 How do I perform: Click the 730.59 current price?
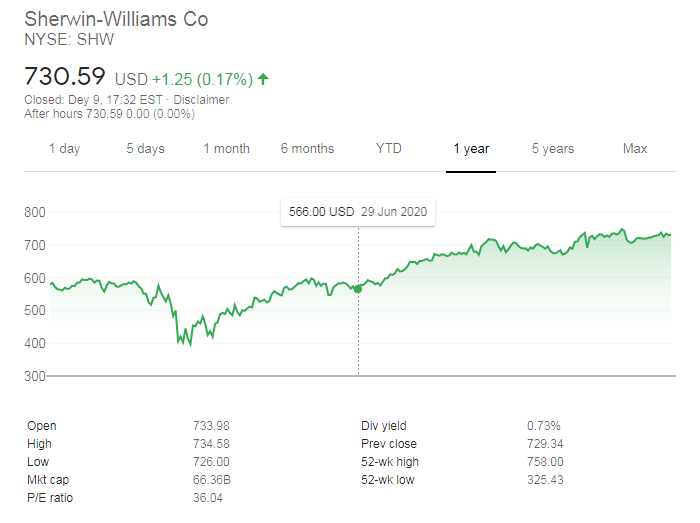click(x=66, y=76)
